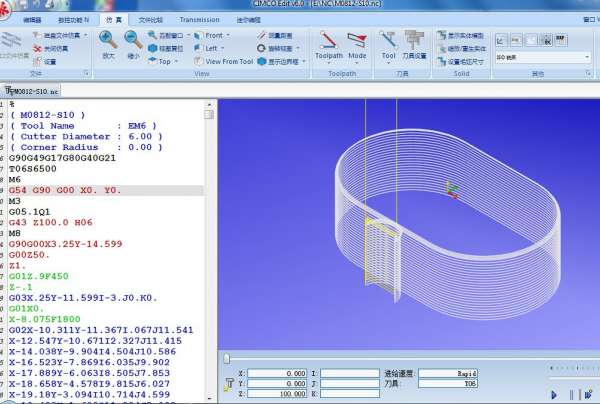Click the zoom out (缩小) magnifier icon

(x=133, y=40)
